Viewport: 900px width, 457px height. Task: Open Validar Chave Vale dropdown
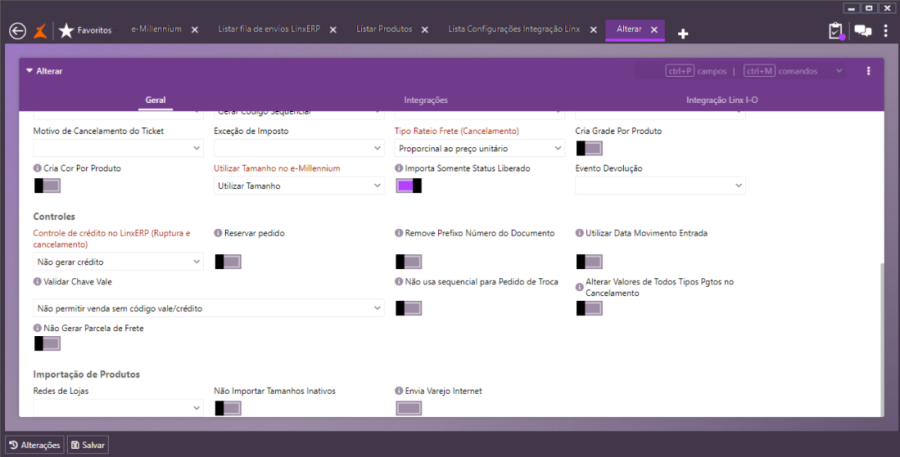[x=209, y=308]
